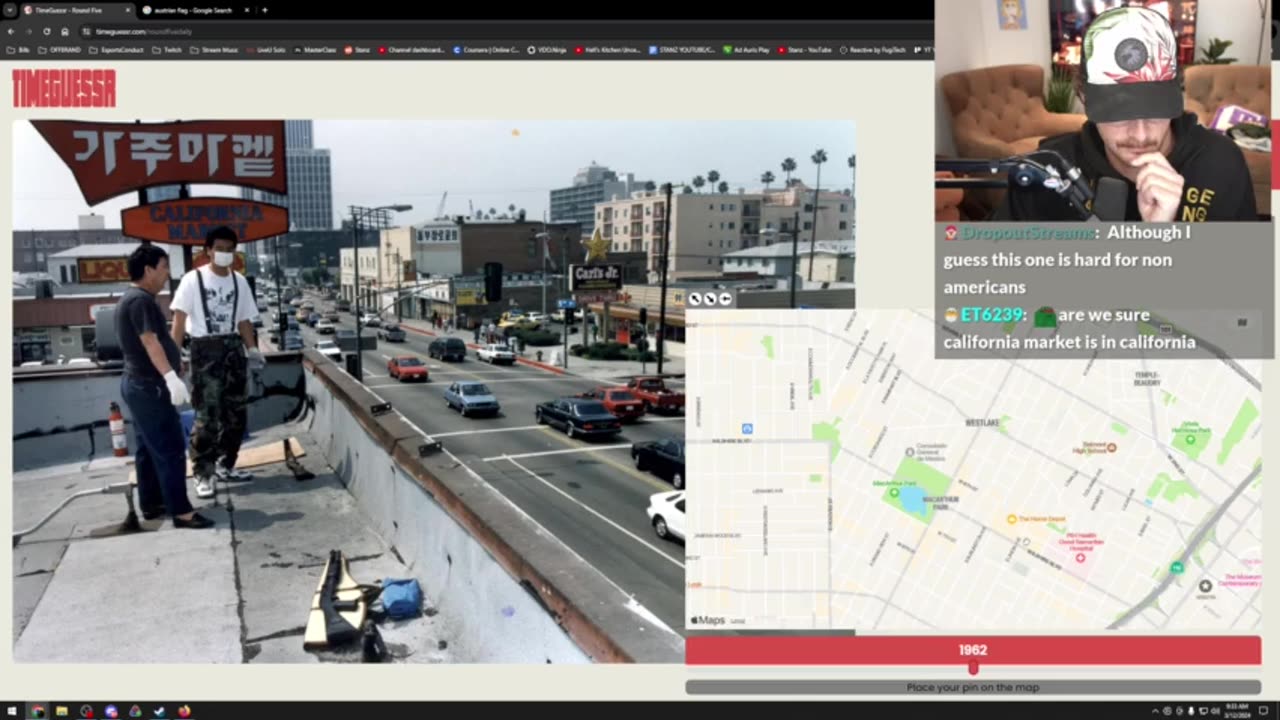Image resolution: width=1280 pixels, height=720 pixels.
Task: Click the 'Place your pin on the map' button
Action: [x=973, y=687]
